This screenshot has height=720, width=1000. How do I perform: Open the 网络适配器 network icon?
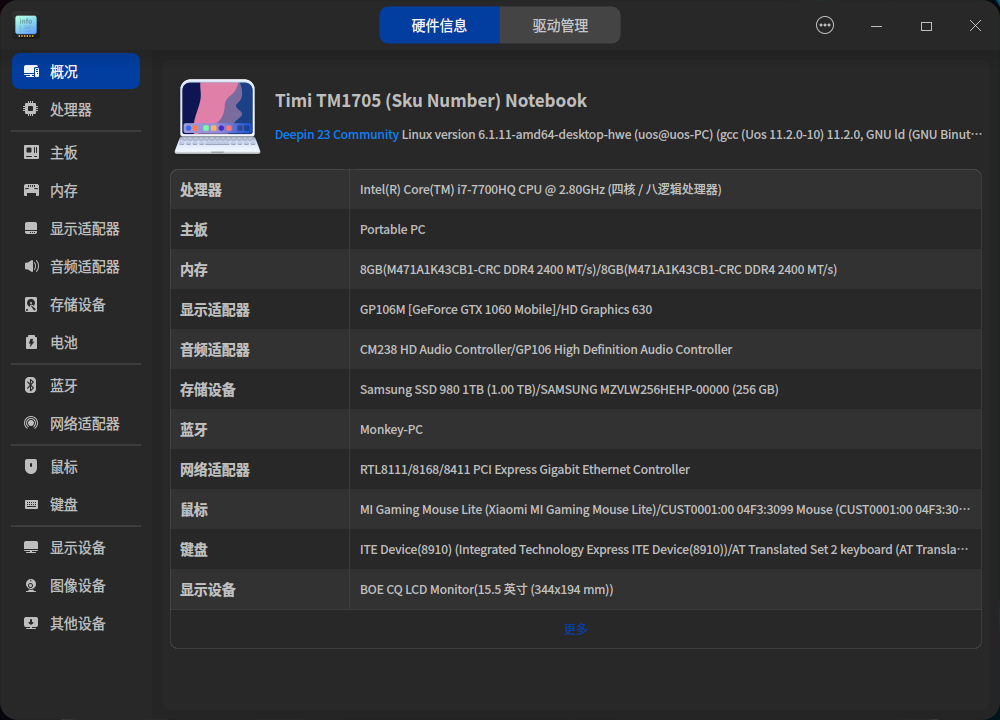coord(31,423)
